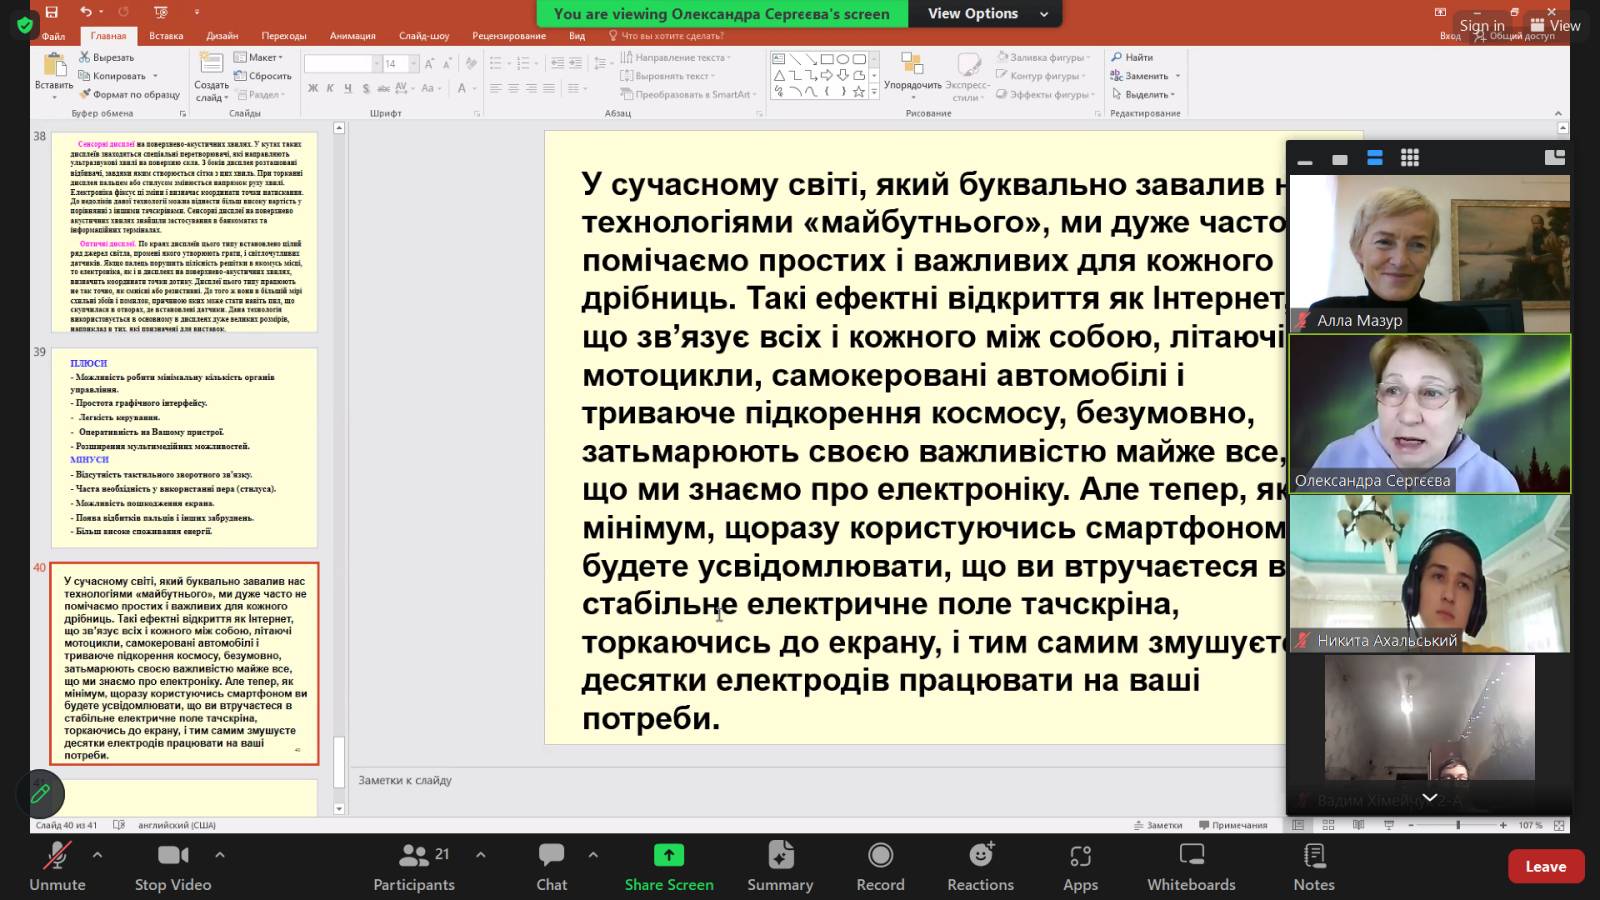The height and width of the screenshot is (900, 1600).
Task: Click the green encryption shield icon
Action: [24, 25]
